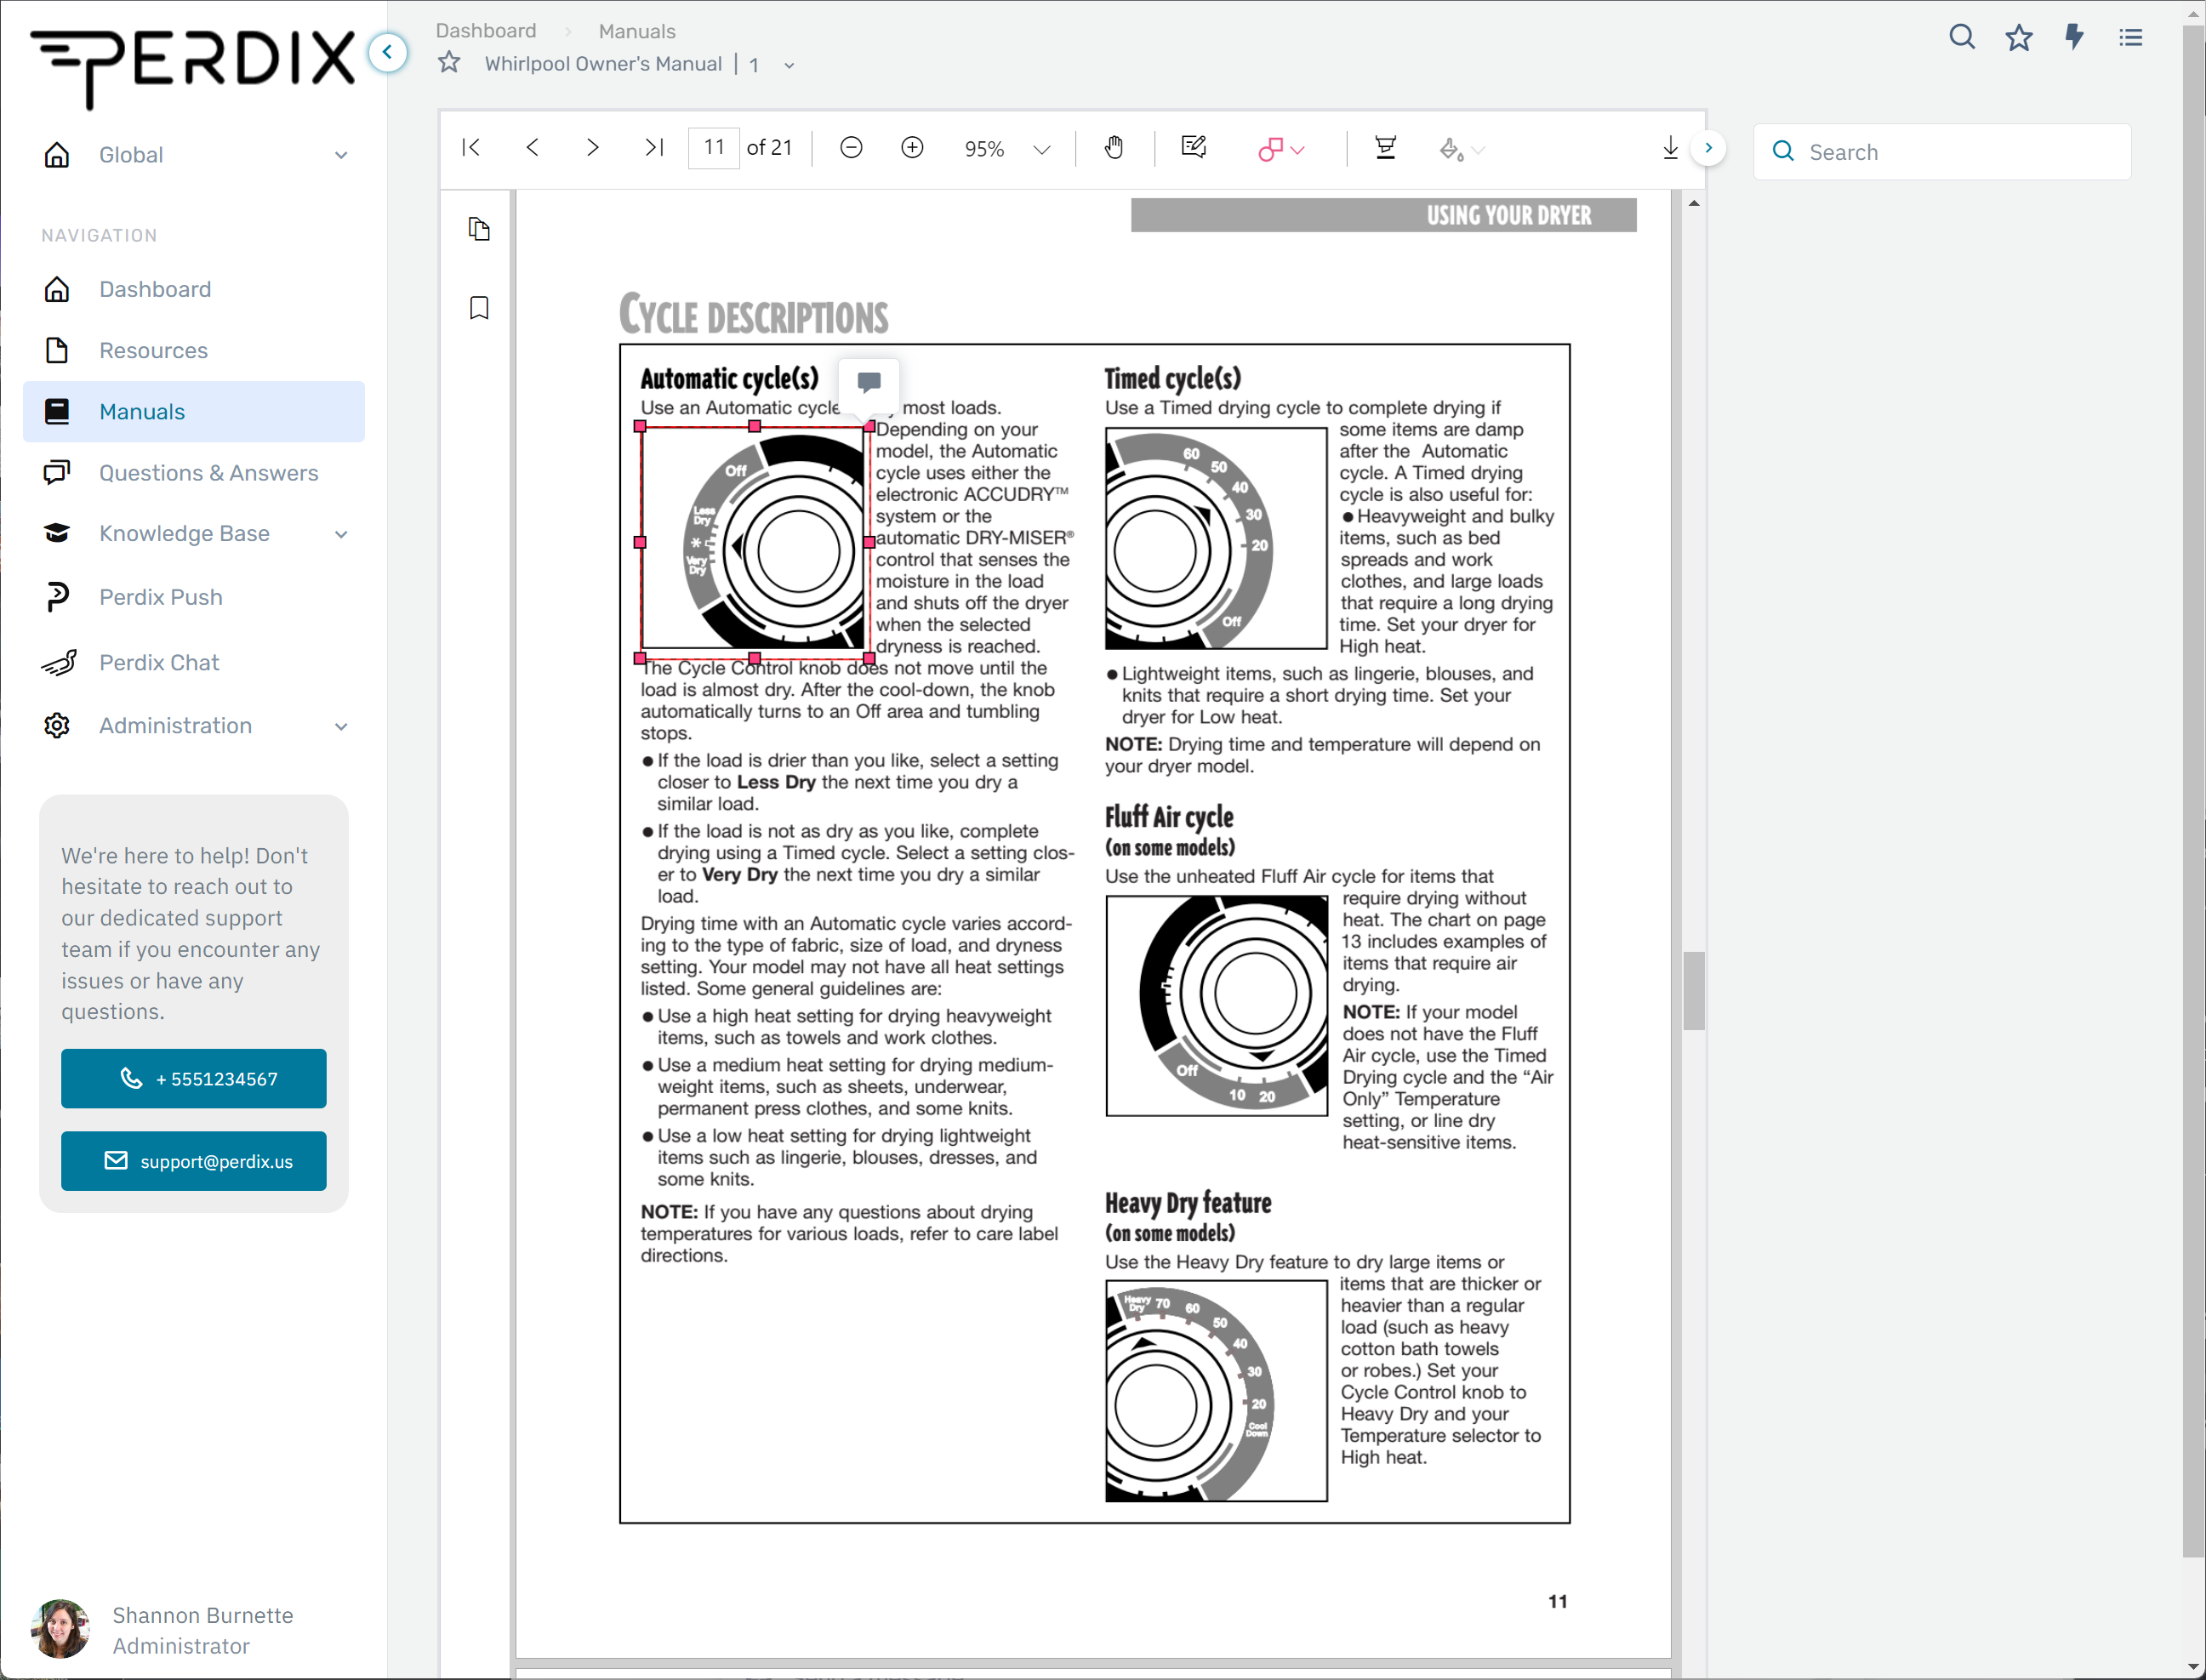The width and height of the screenshot is (2206, 1680).
Task: Jump to the last page icon
Action: (x=654, y=148)
